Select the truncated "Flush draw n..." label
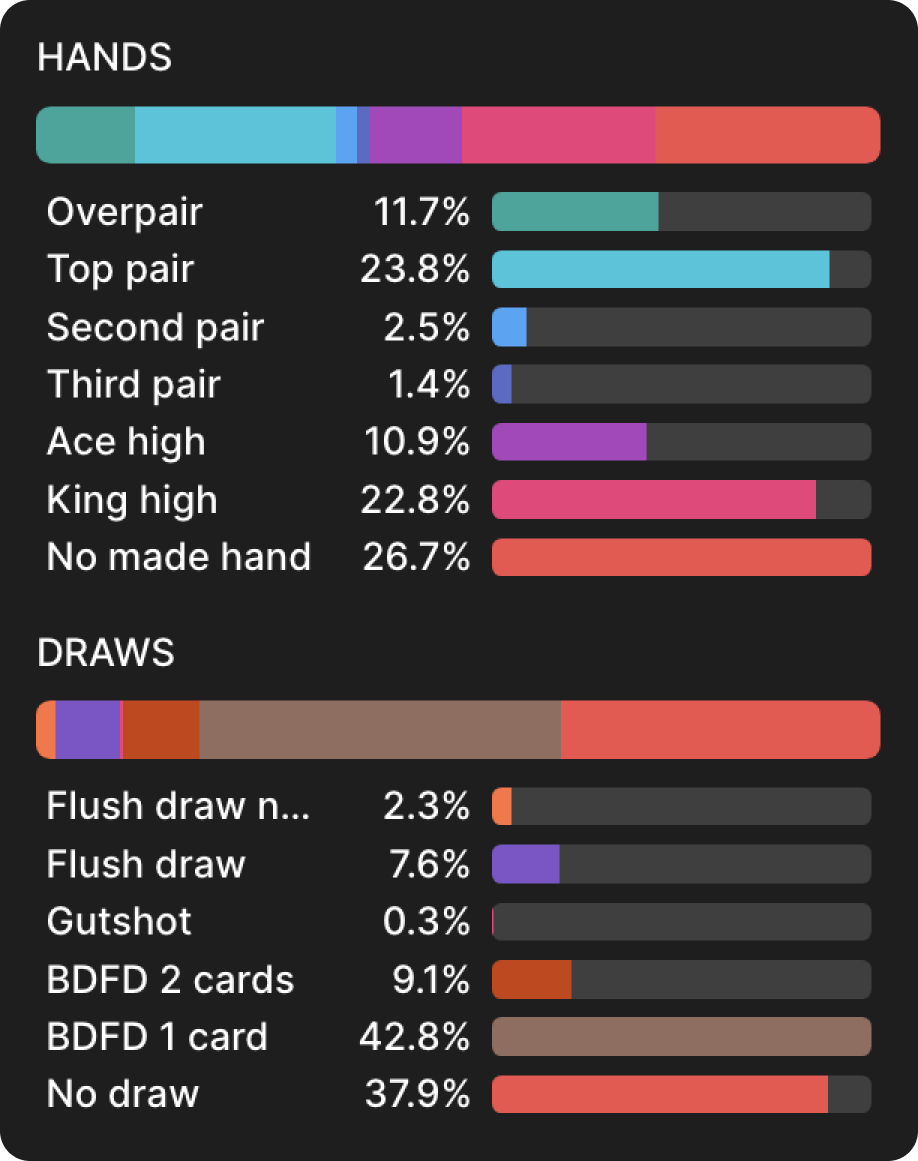Image resolution: width=918 pixels, height=1161 pixels. 178,806
